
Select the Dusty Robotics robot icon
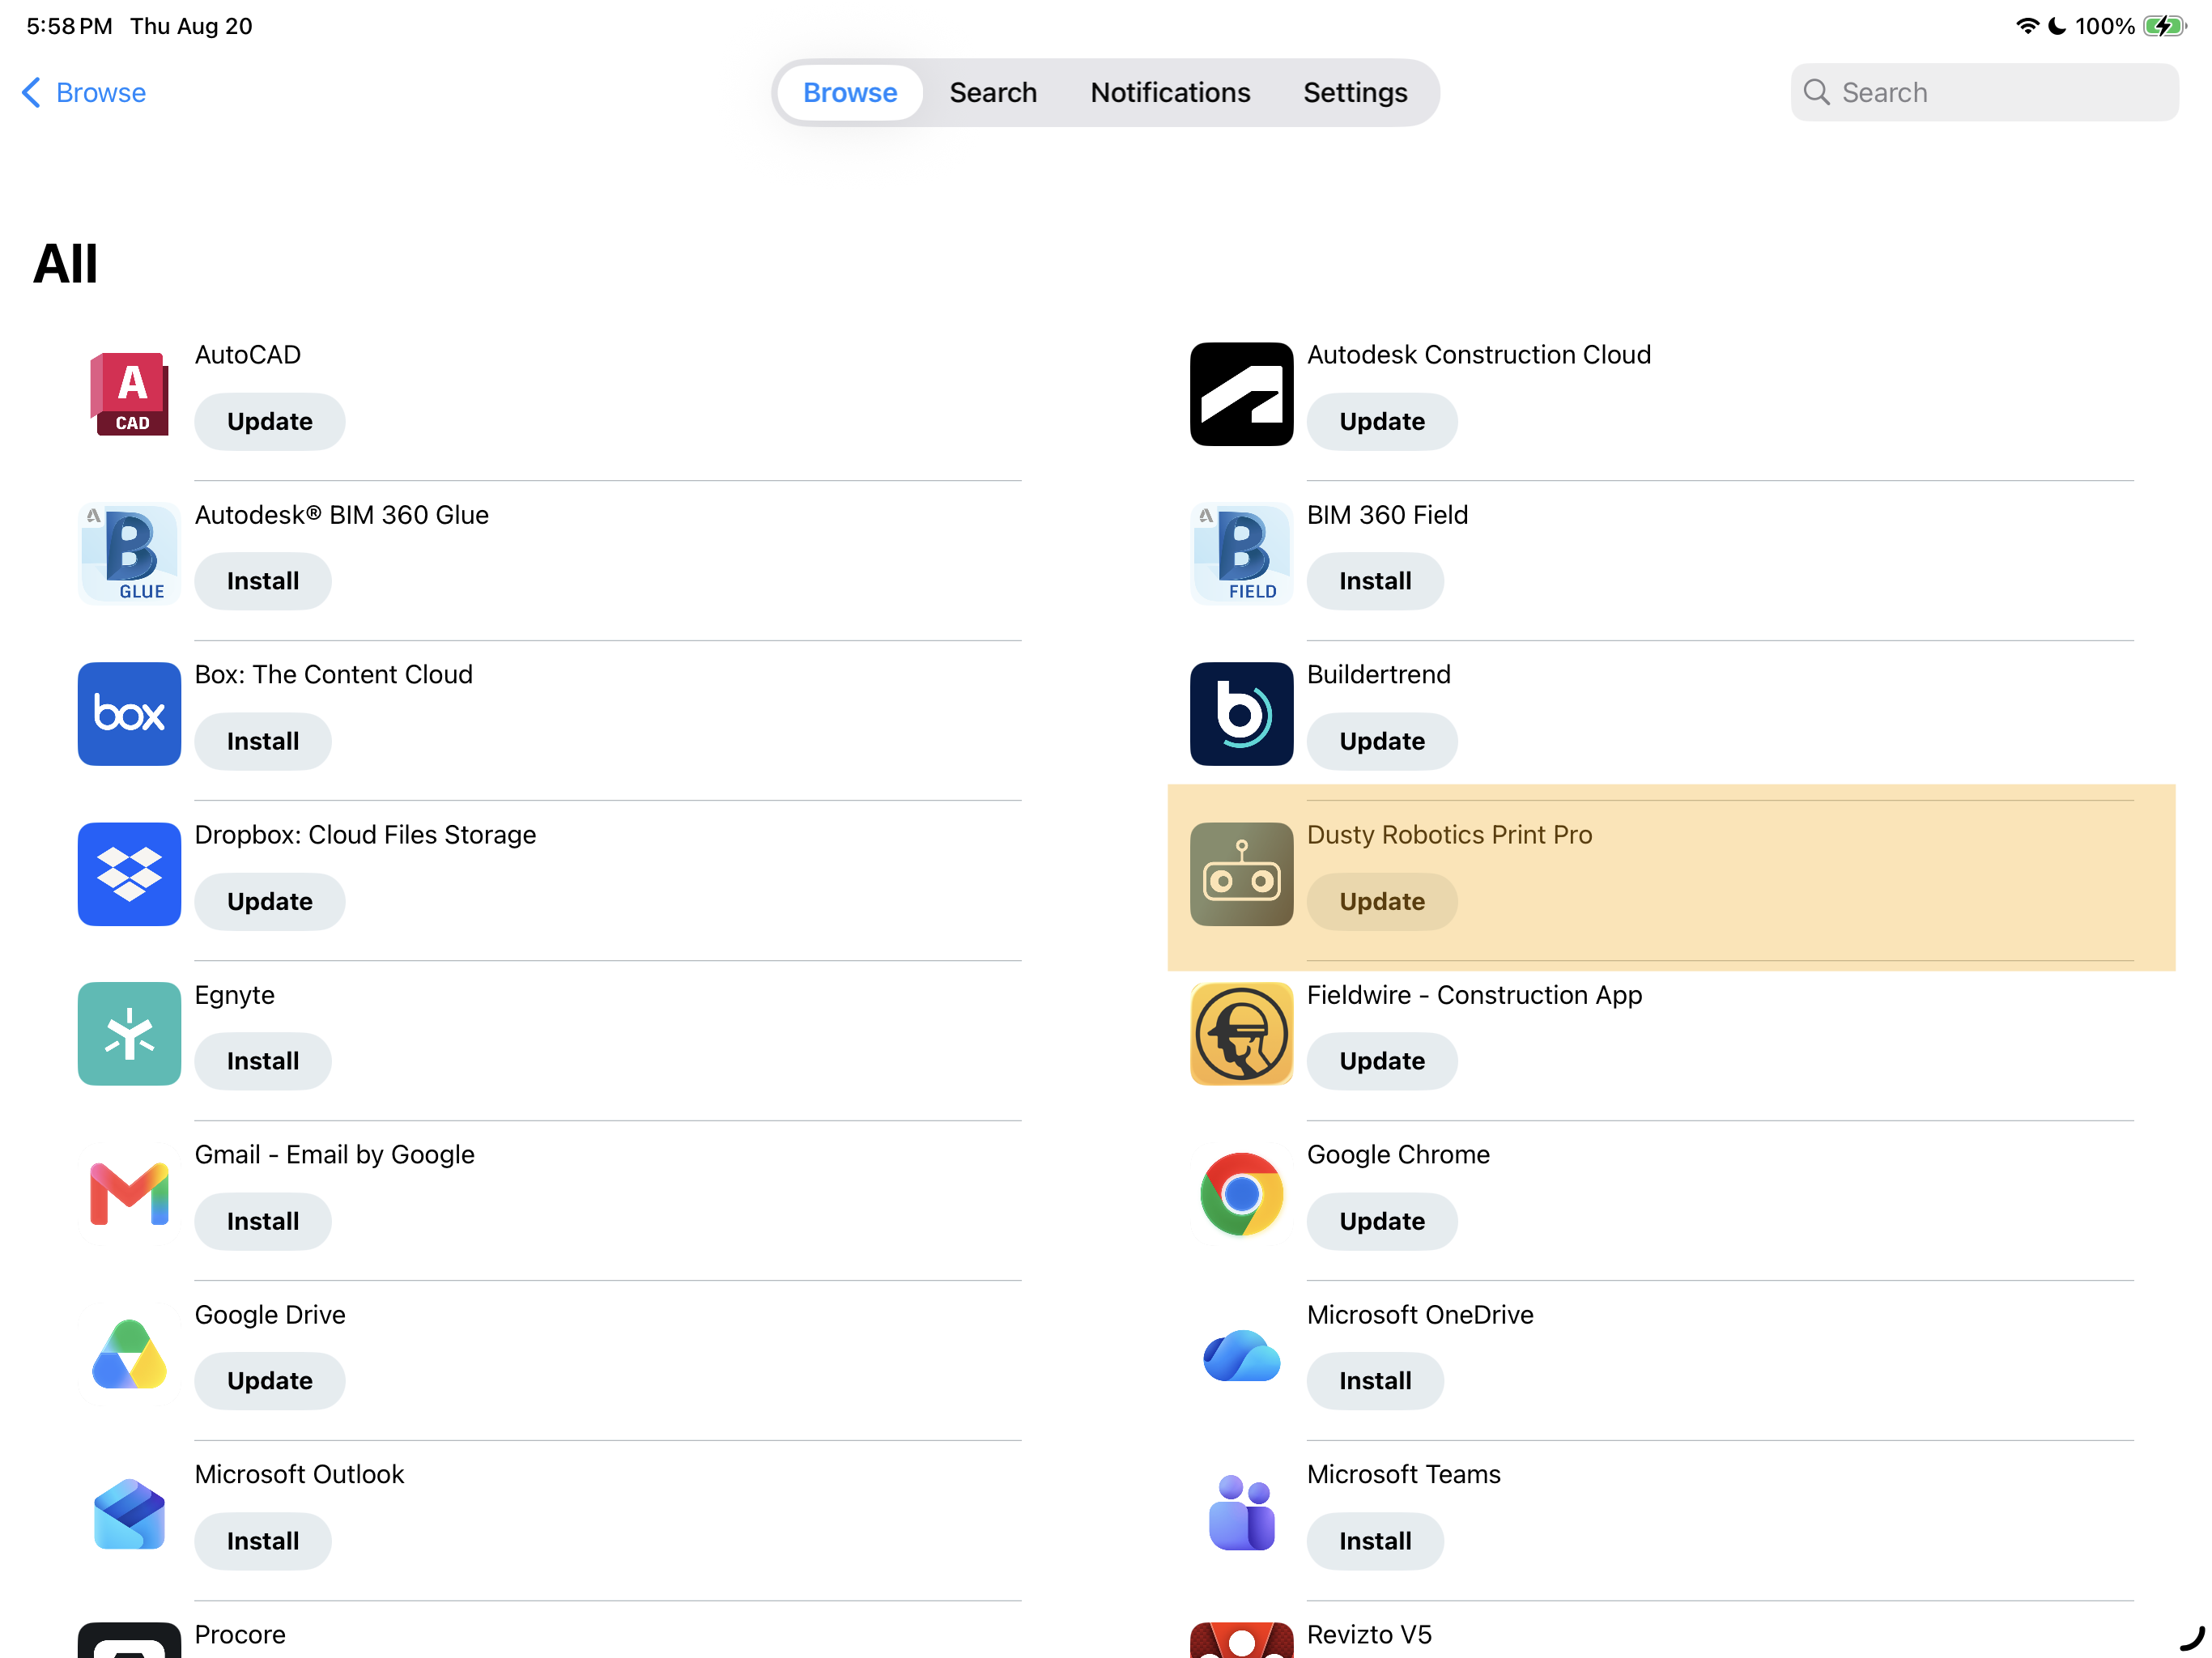click(x=1241, y=874)
